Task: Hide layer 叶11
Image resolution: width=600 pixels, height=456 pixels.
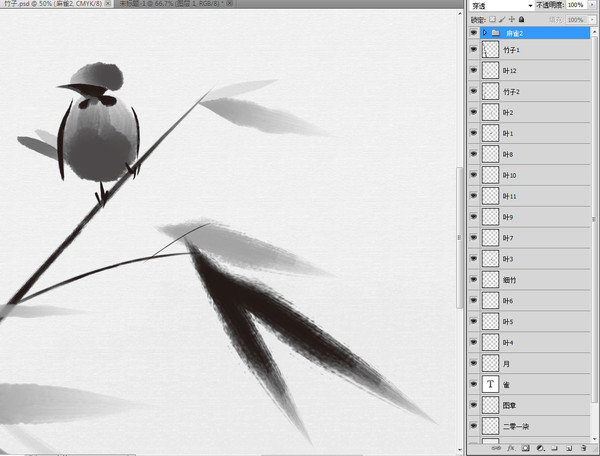Action: pyautogui.click(x=474, y=196)
